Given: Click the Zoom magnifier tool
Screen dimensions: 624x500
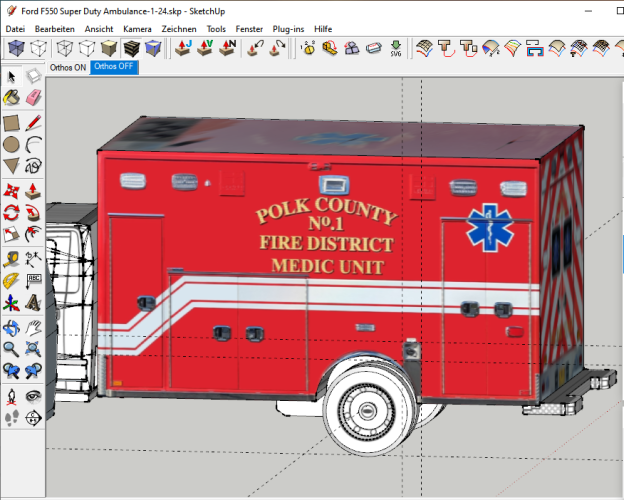Looking at the screenshot, I should pyautogui.click(x=11, y=349).
